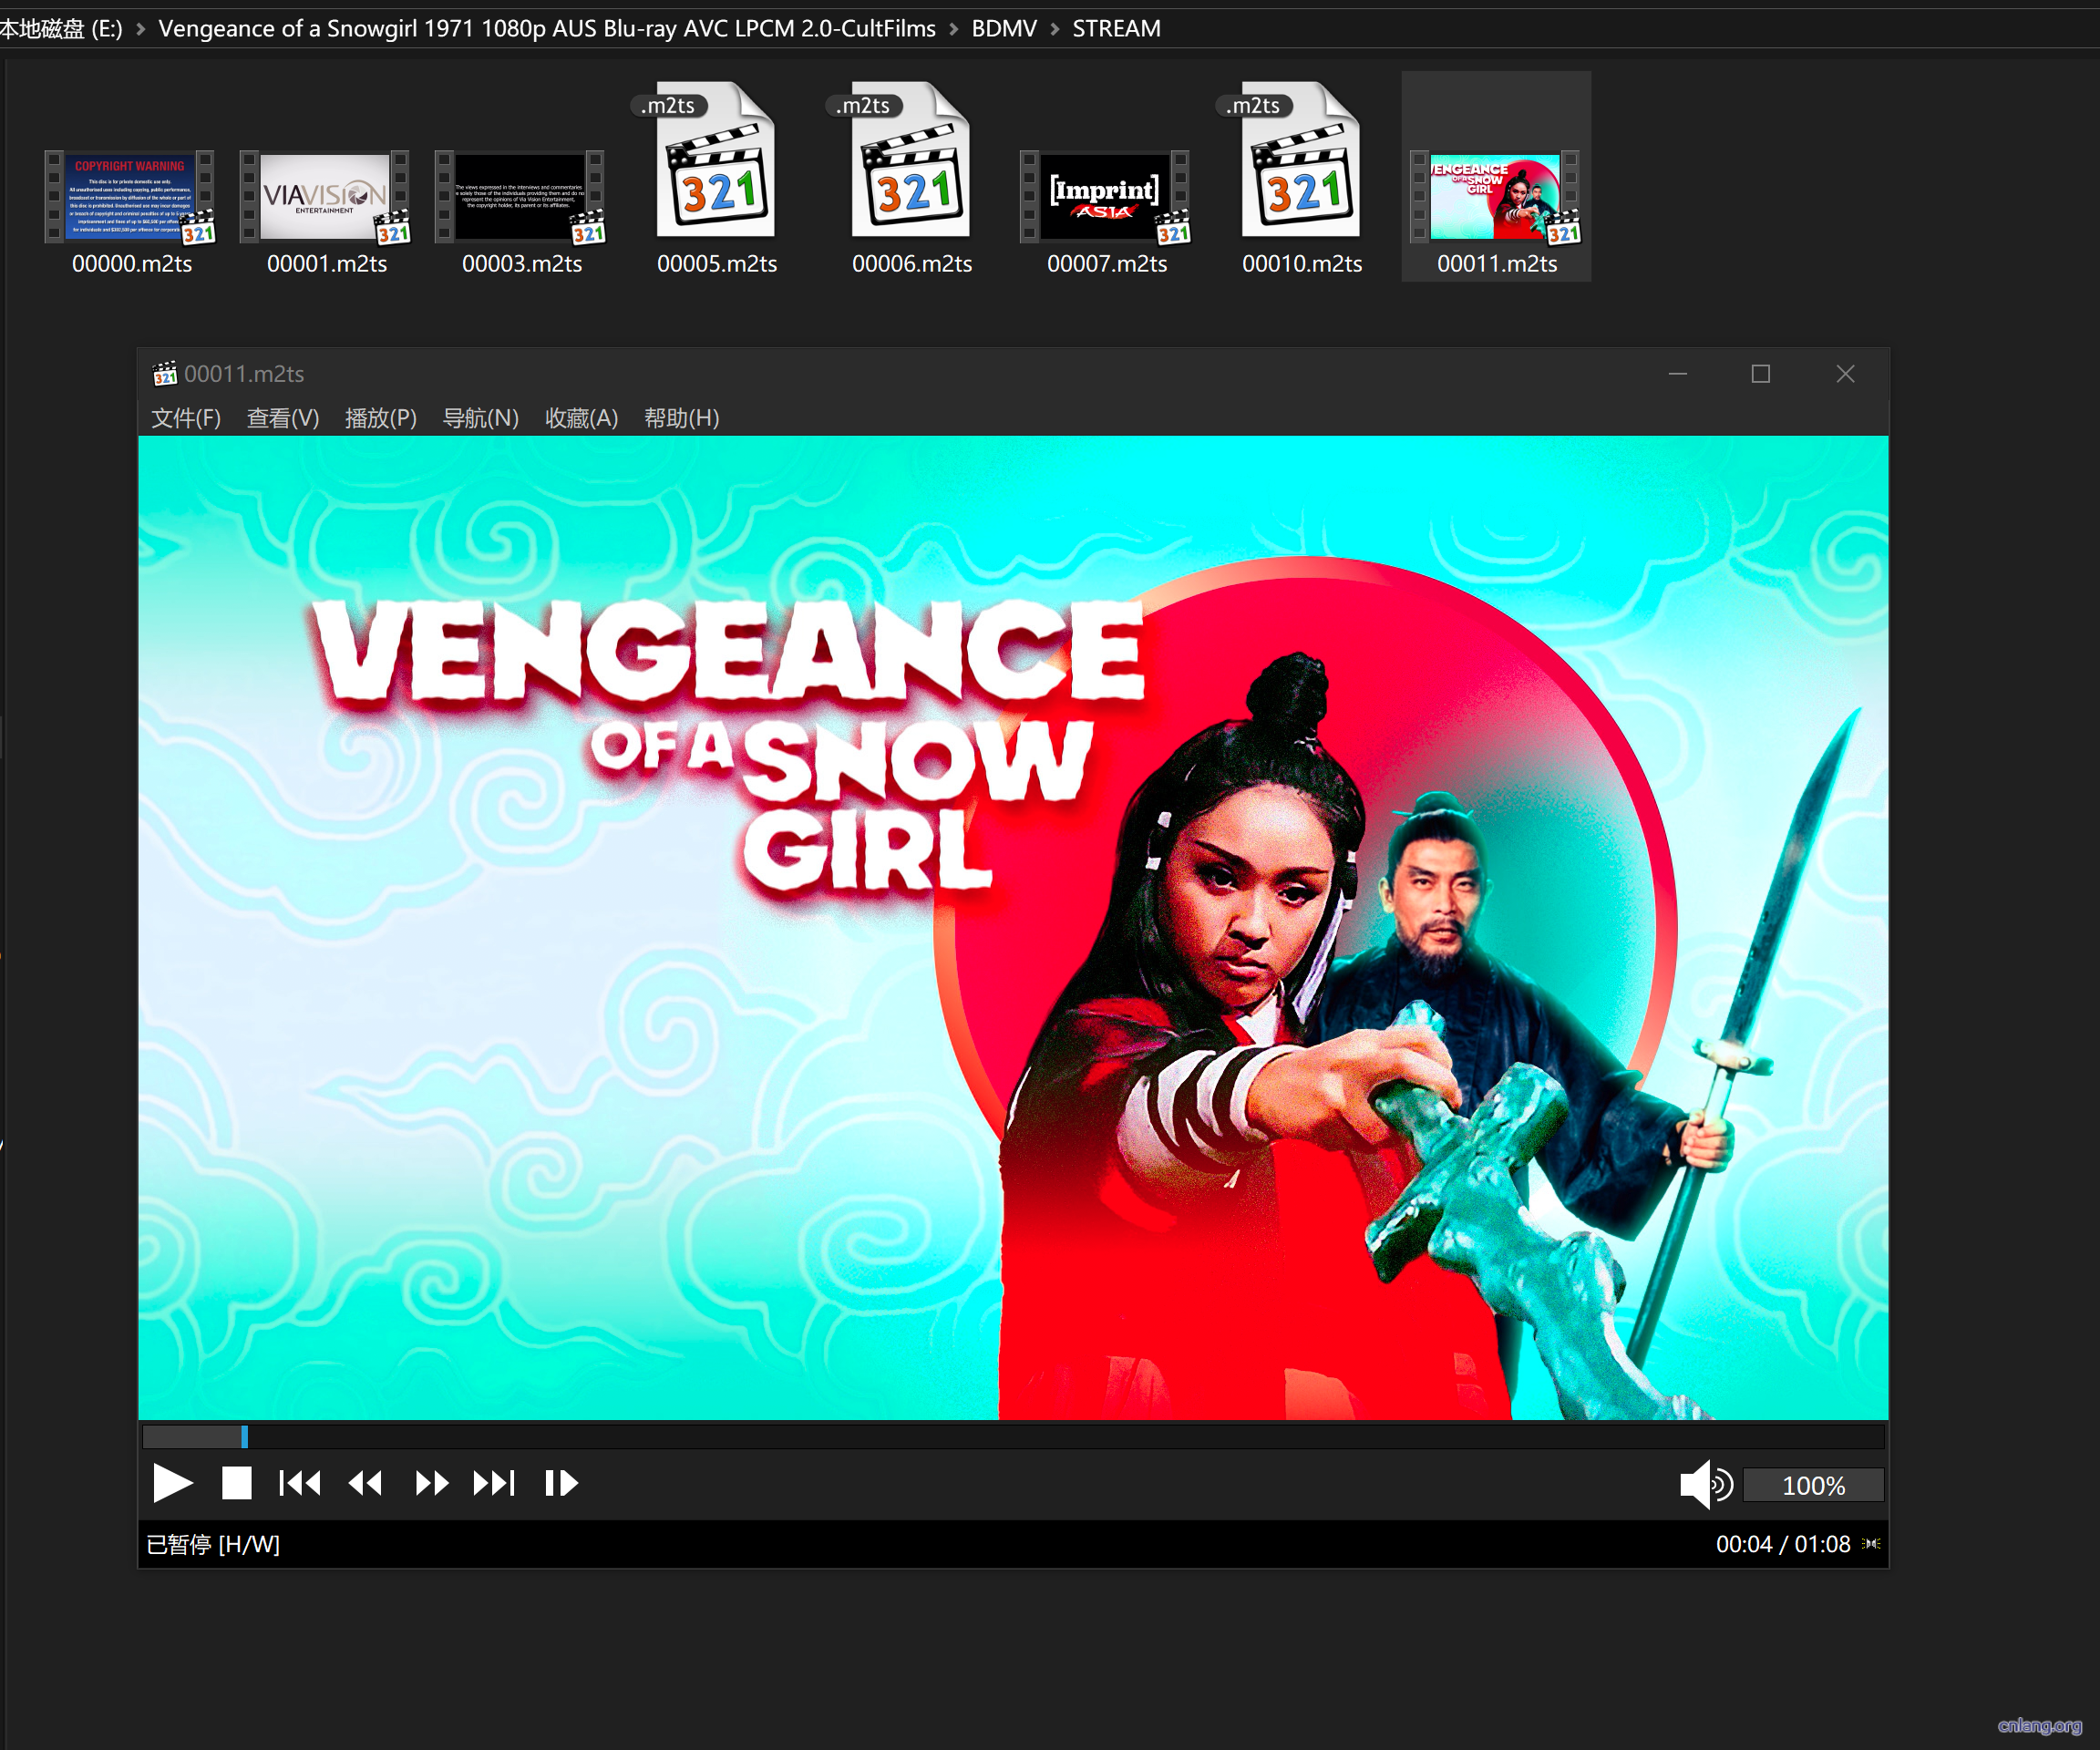Screen dimensions: 2100x1750
Task: Expand breadcrumb chevron before STREAM
Action: [1055, 29]
